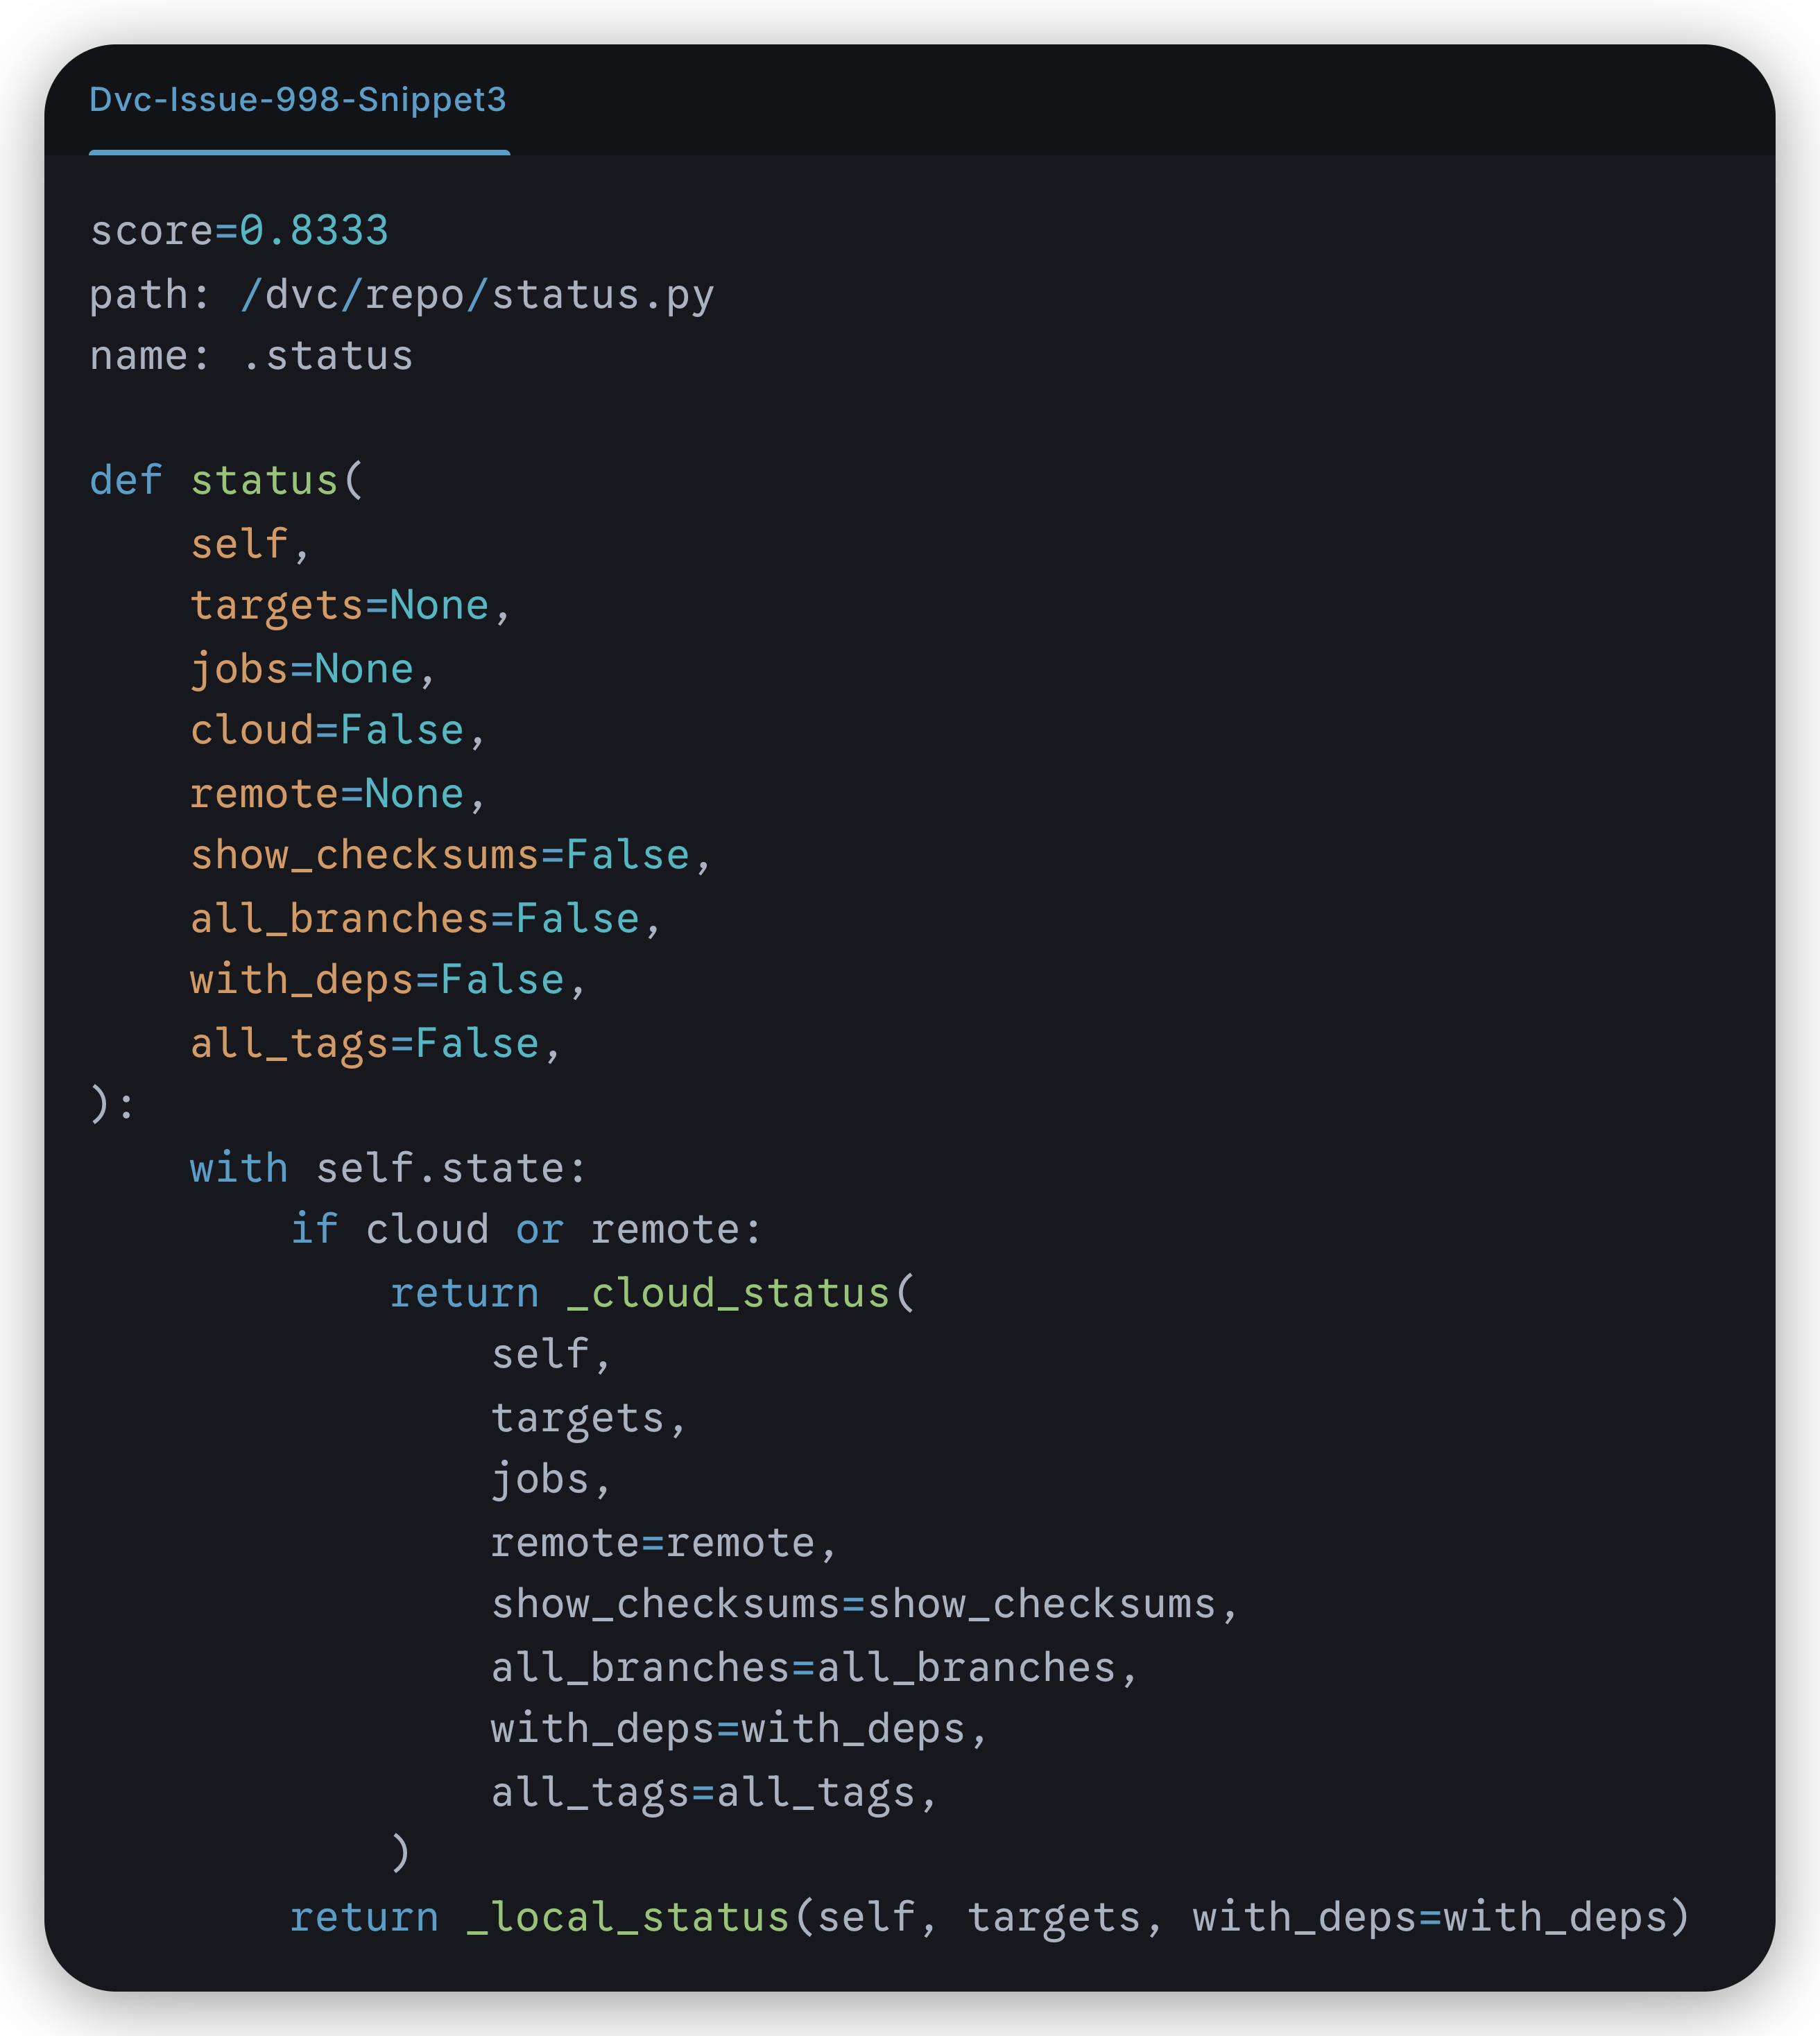Click the with_deps=False parameter
This screenshot has width=1820, height=2036.
coord(377,980)
